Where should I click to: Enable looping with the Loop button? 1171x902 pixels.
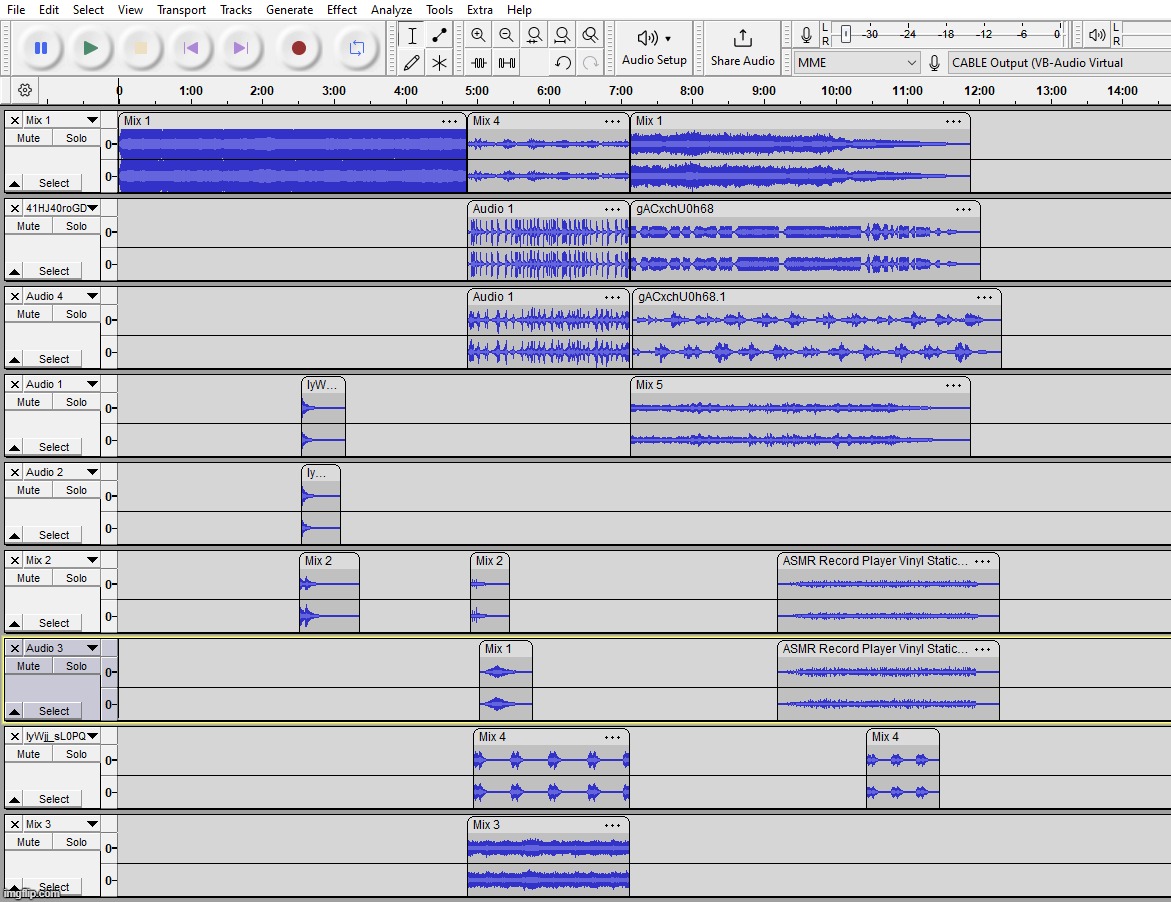tap(357, 46)
